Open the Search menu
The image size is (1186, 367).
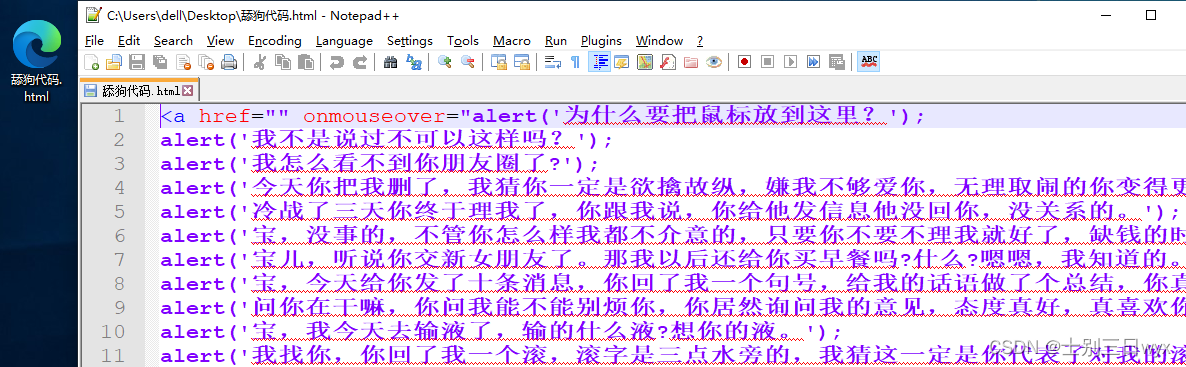tap(173, 41)
